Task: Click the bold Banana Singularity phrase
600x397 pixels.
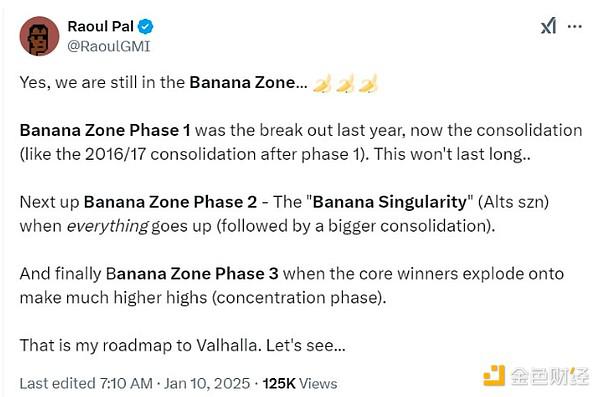Action: pyautogui.click(x=390, y=202)
